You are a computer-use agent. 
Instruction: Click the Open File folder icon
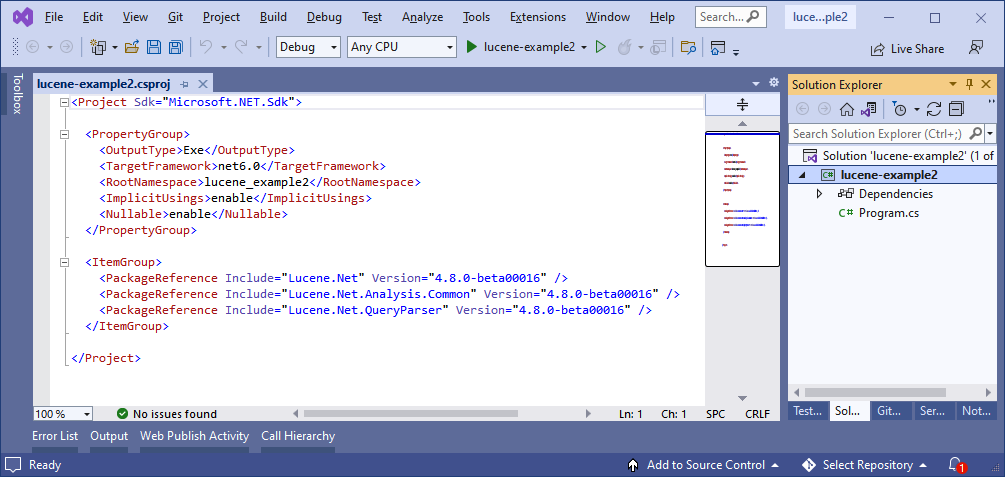(x=133, y=47)
